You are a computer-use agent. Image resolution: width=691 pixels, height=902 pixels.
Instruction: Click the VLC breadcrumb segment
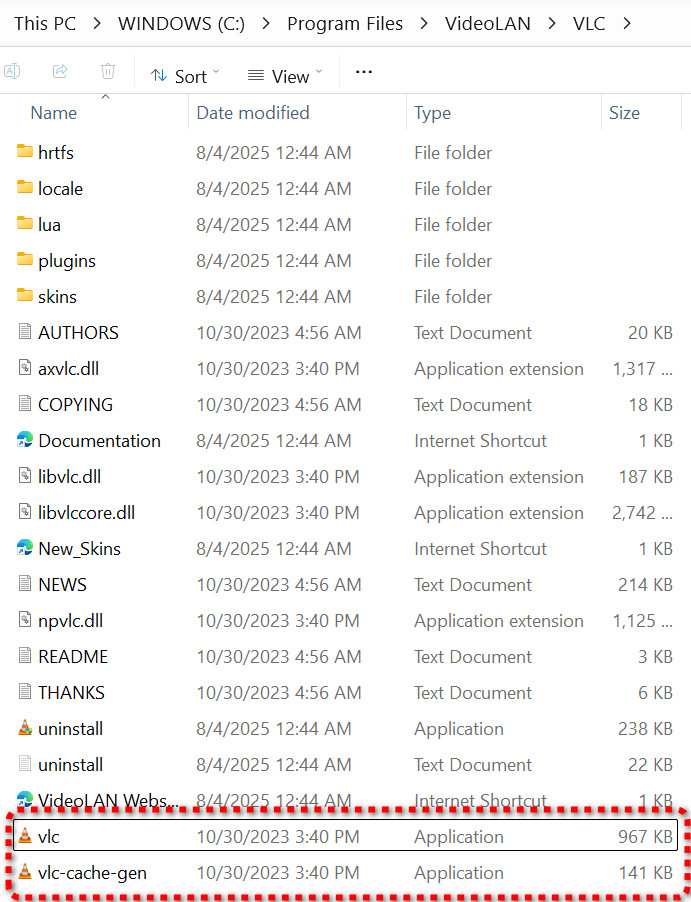(589, 24)
